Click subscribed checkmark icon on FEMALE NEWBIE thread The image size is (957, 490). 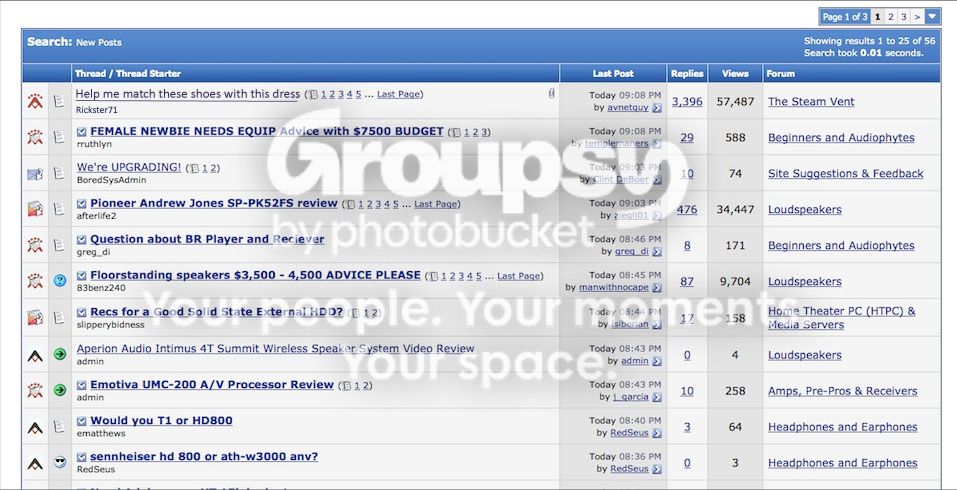(82, 131)
